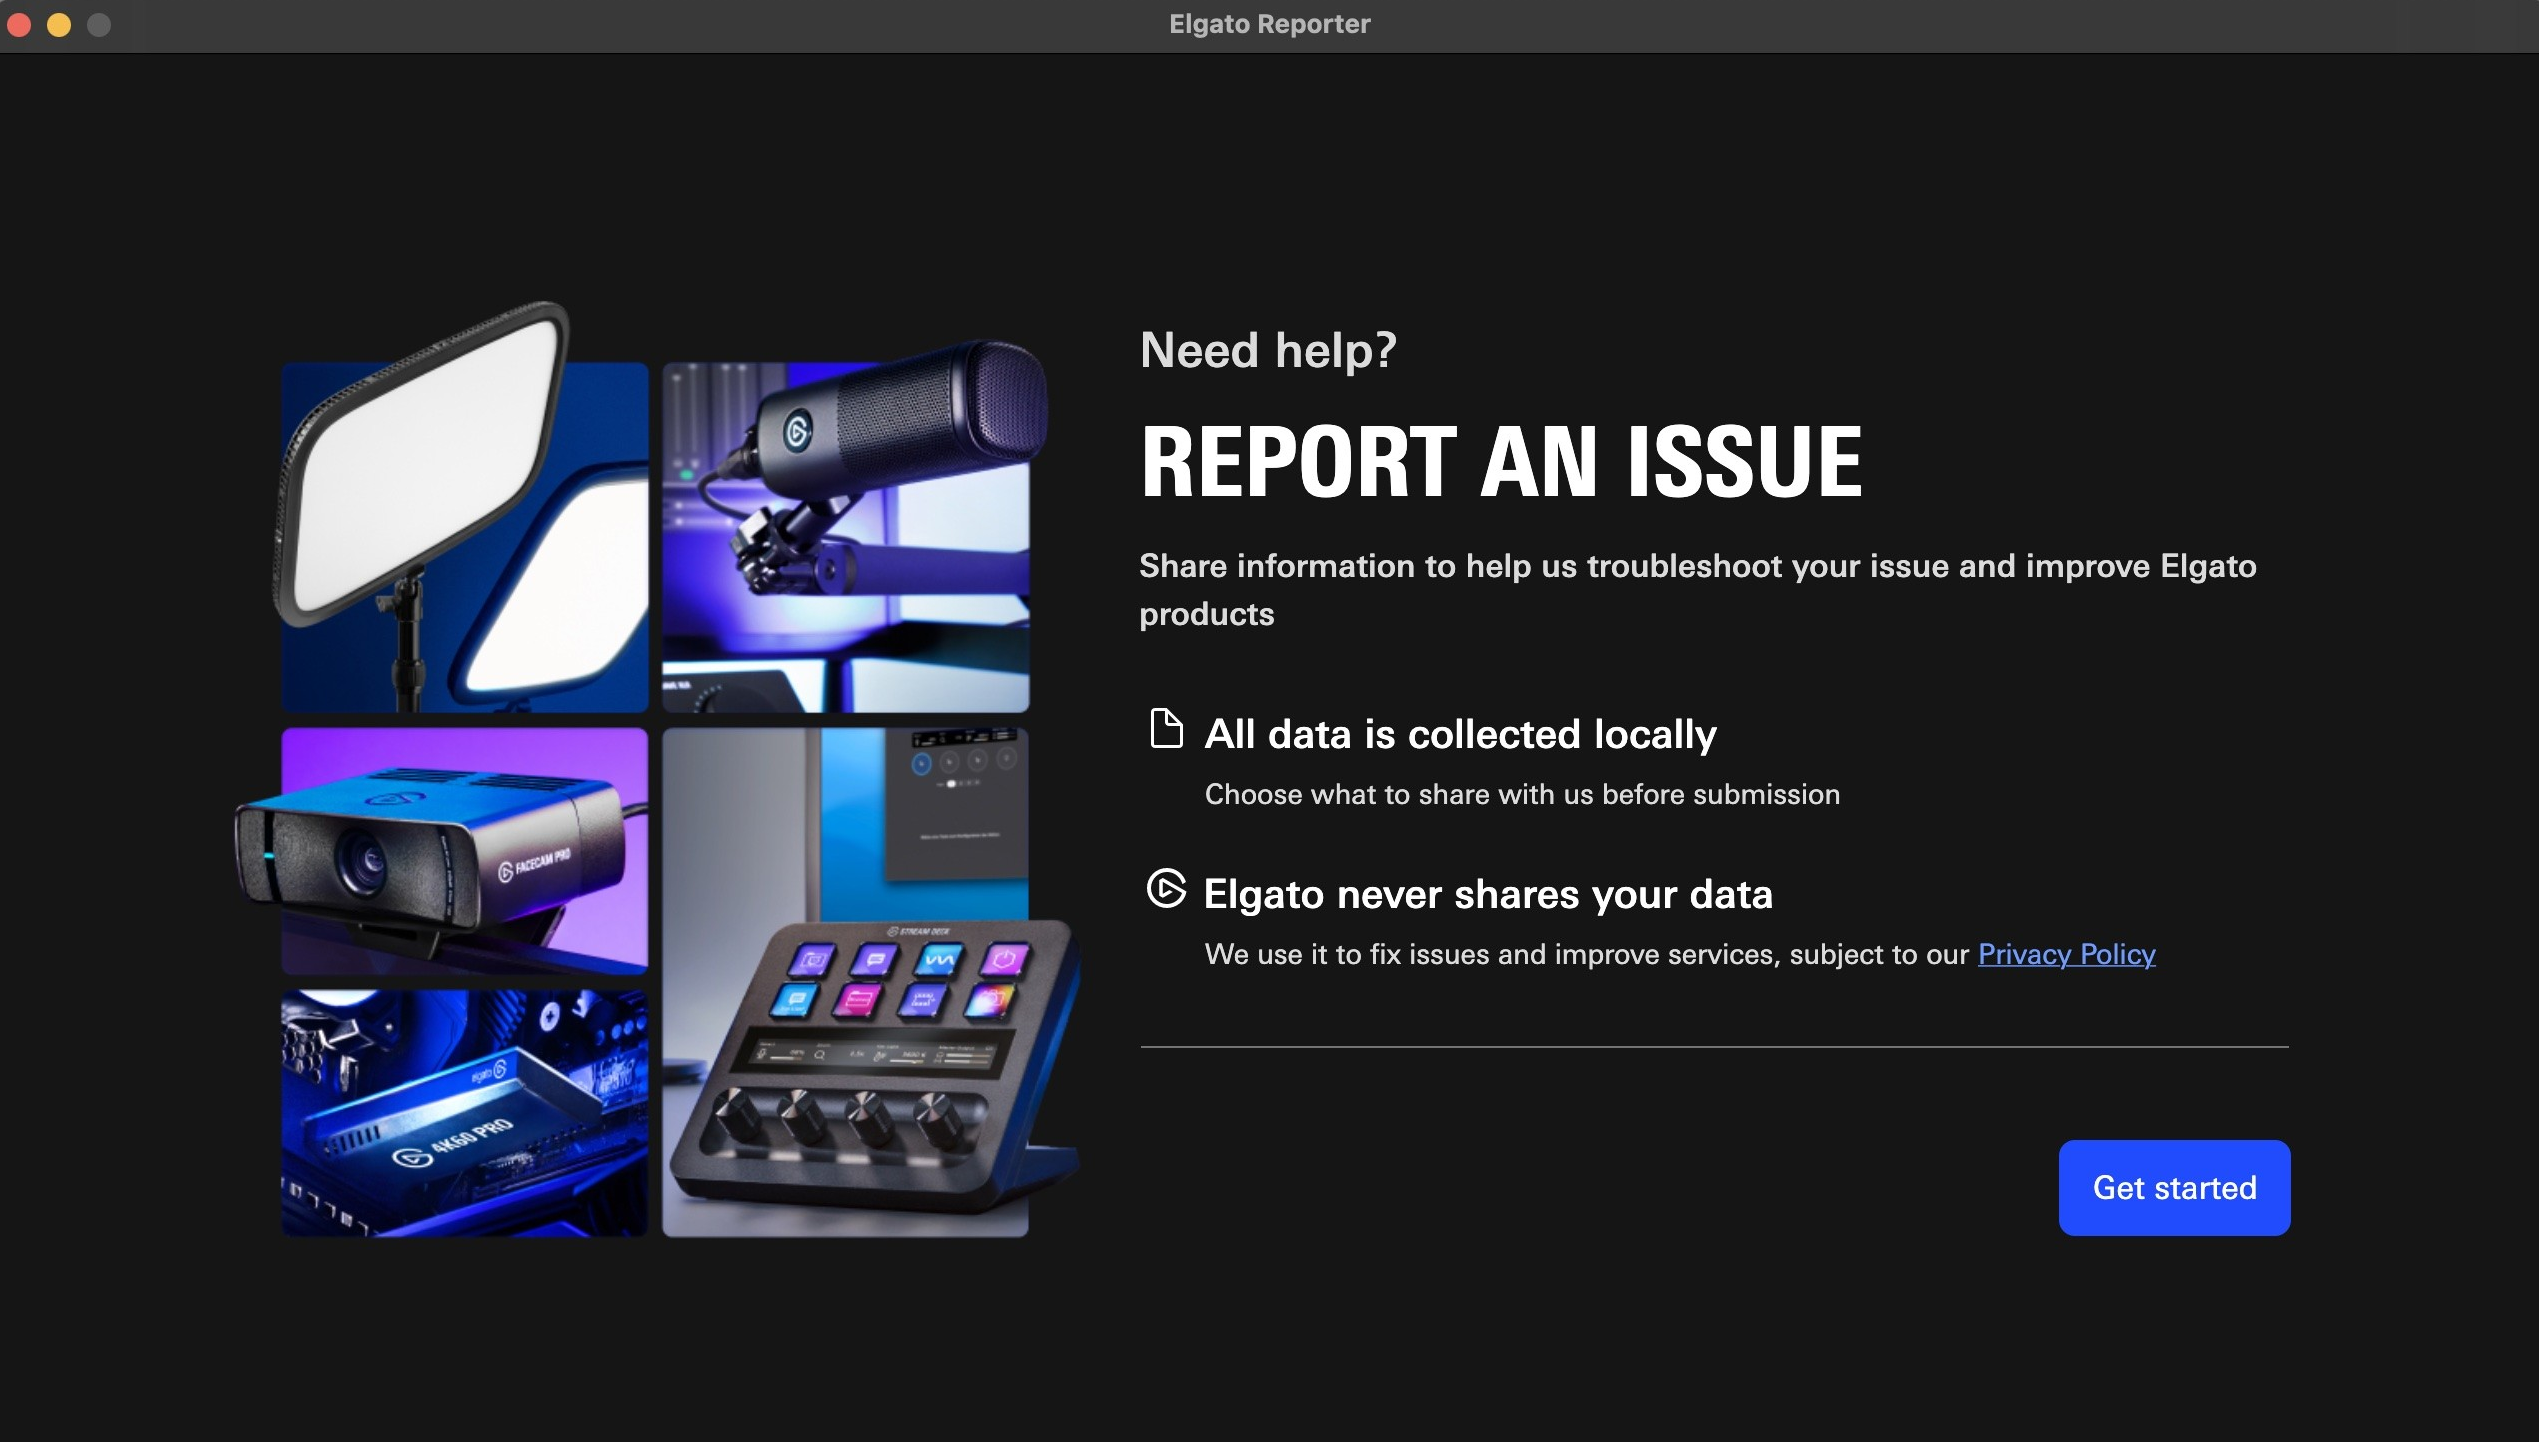Select the Stream Deck product thumbnail
The height and width of the screenshot is (1442, 2539).
pyautogui.click(x=846, y=983)
